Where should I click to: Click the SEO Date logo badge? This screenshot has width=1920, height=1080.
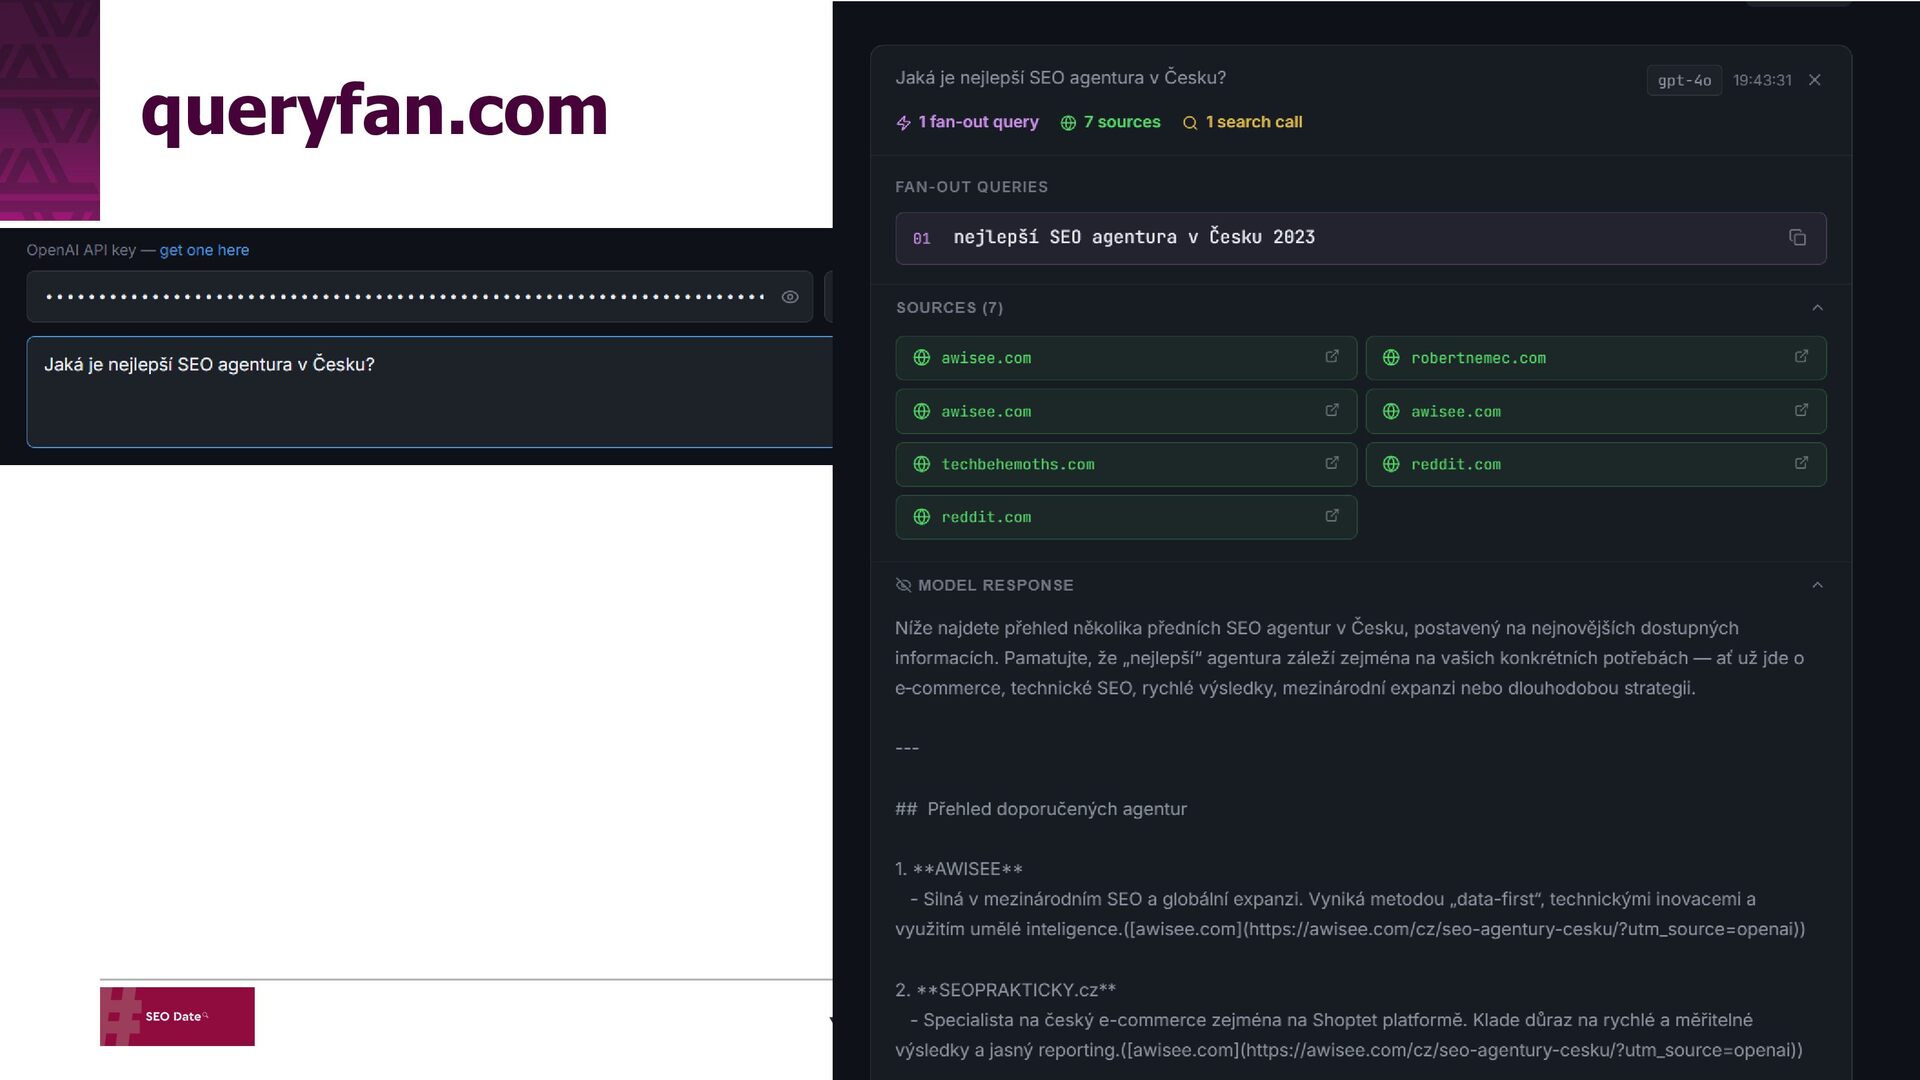tap(177, 1016)
